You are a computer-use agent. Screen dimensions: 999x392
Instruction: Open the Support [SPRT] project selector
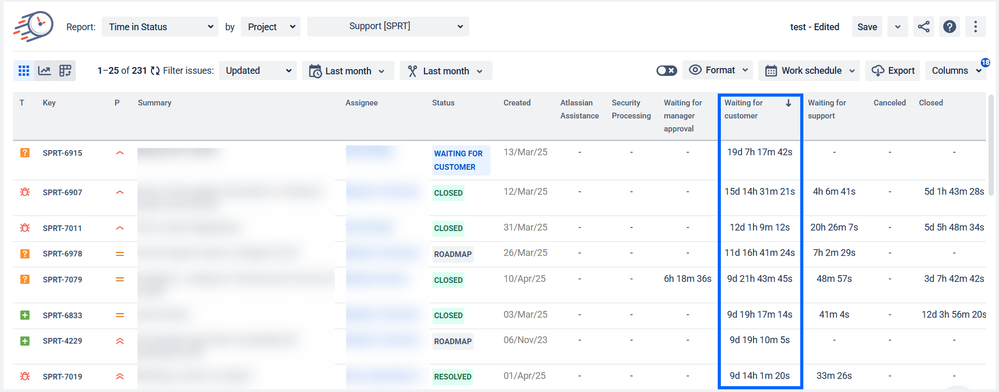pos(388,27)
